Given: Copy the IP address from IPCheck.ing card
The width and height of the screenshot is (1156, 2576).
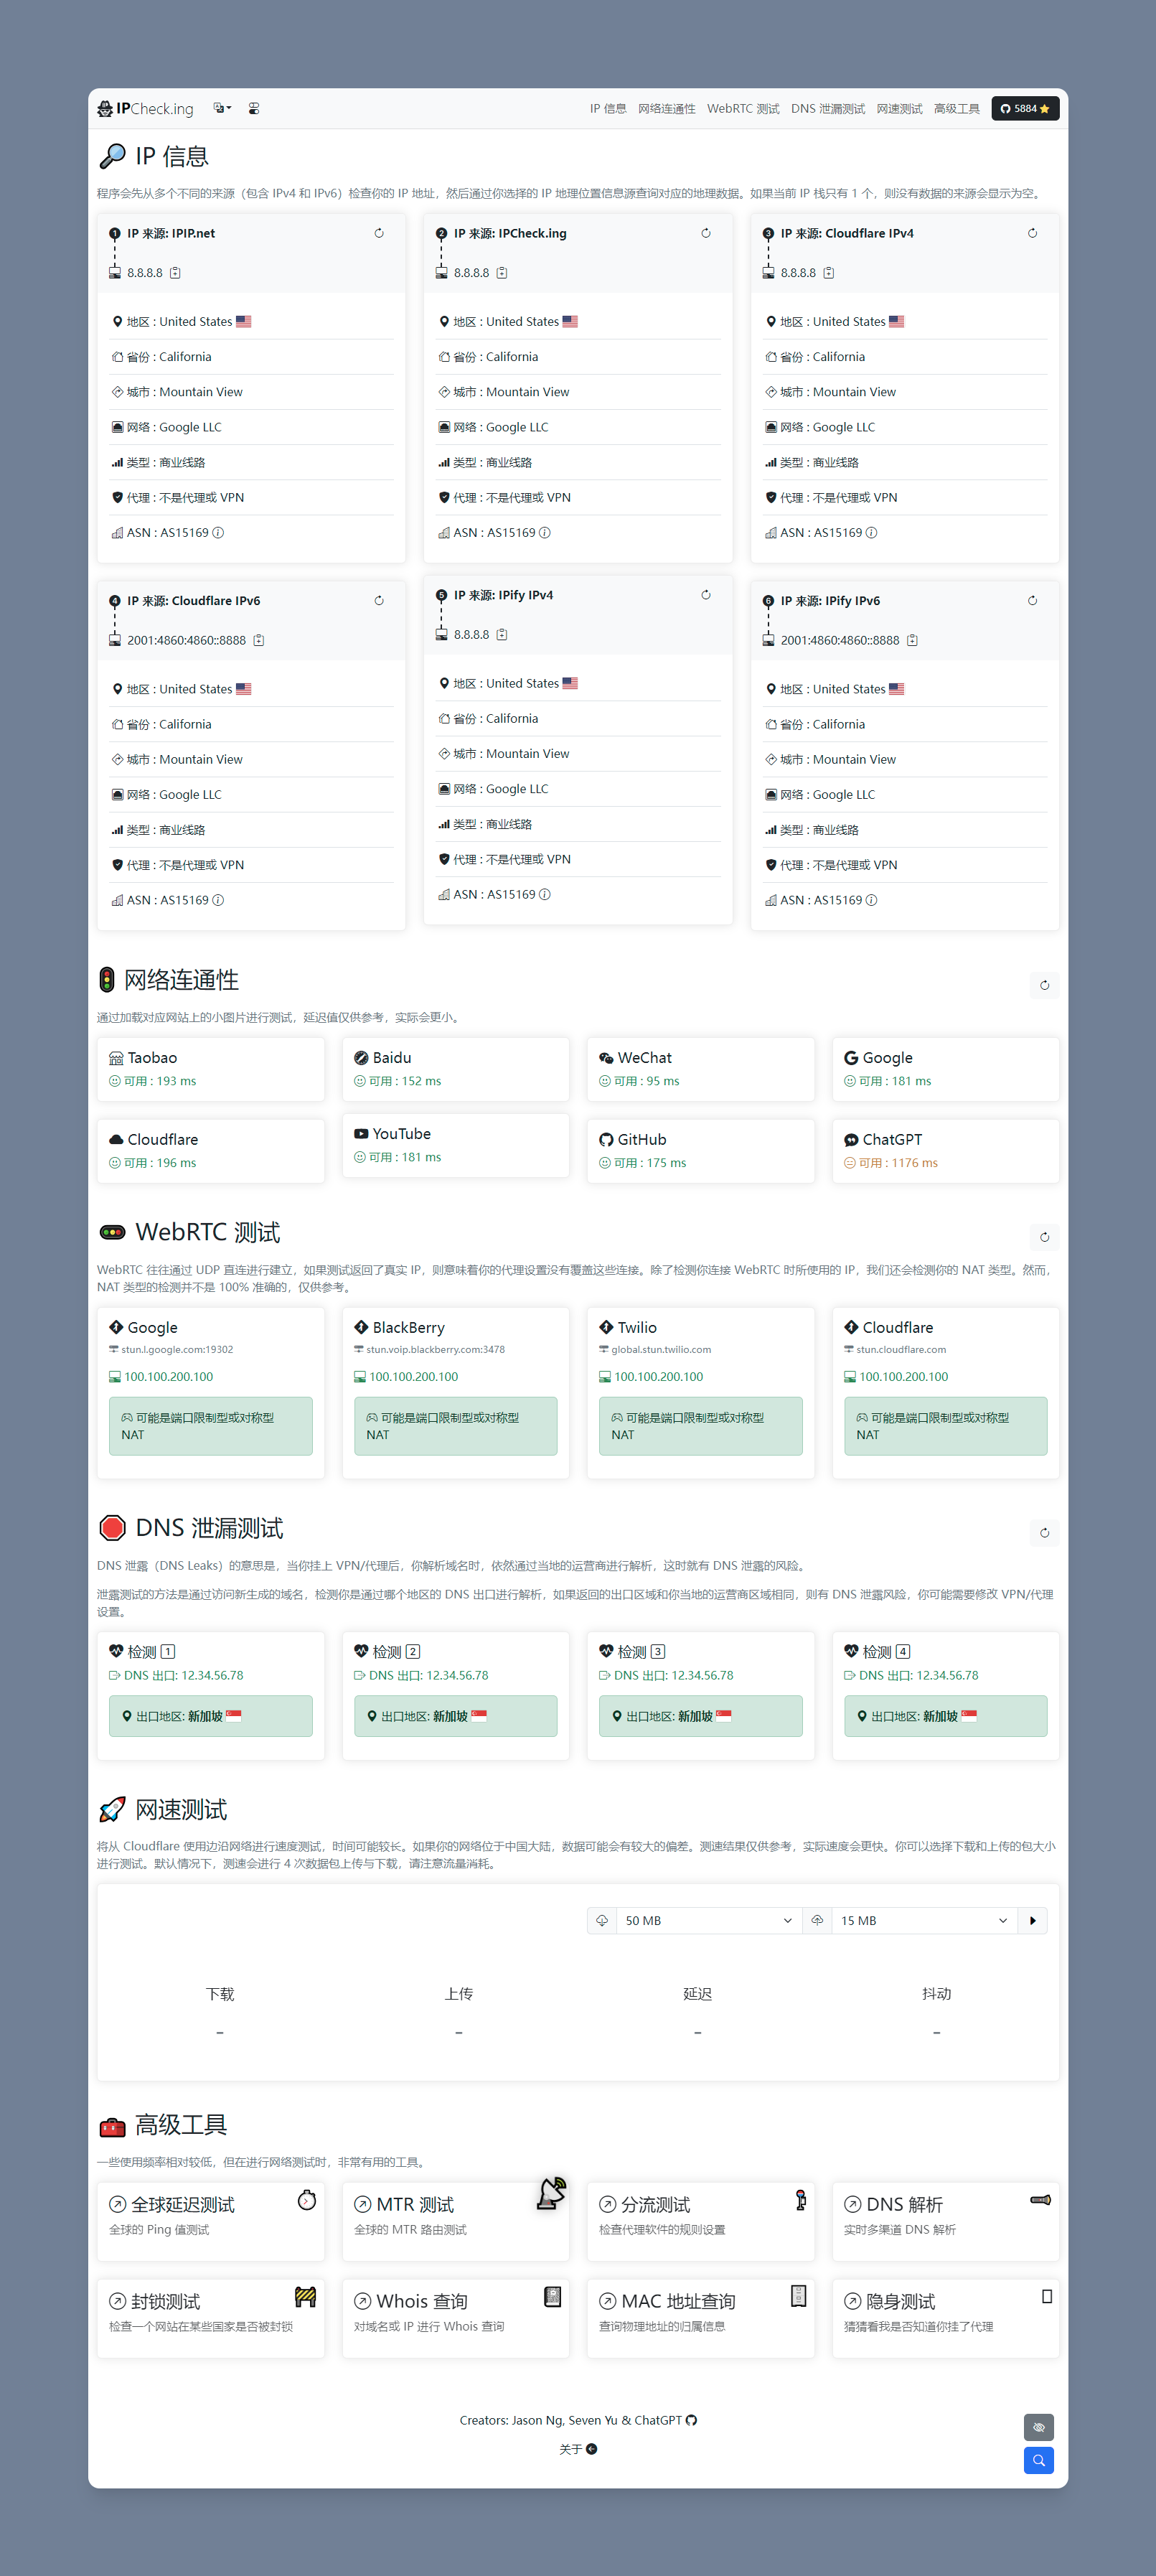Looking at the screenshot, I should [x=502, y=273].
